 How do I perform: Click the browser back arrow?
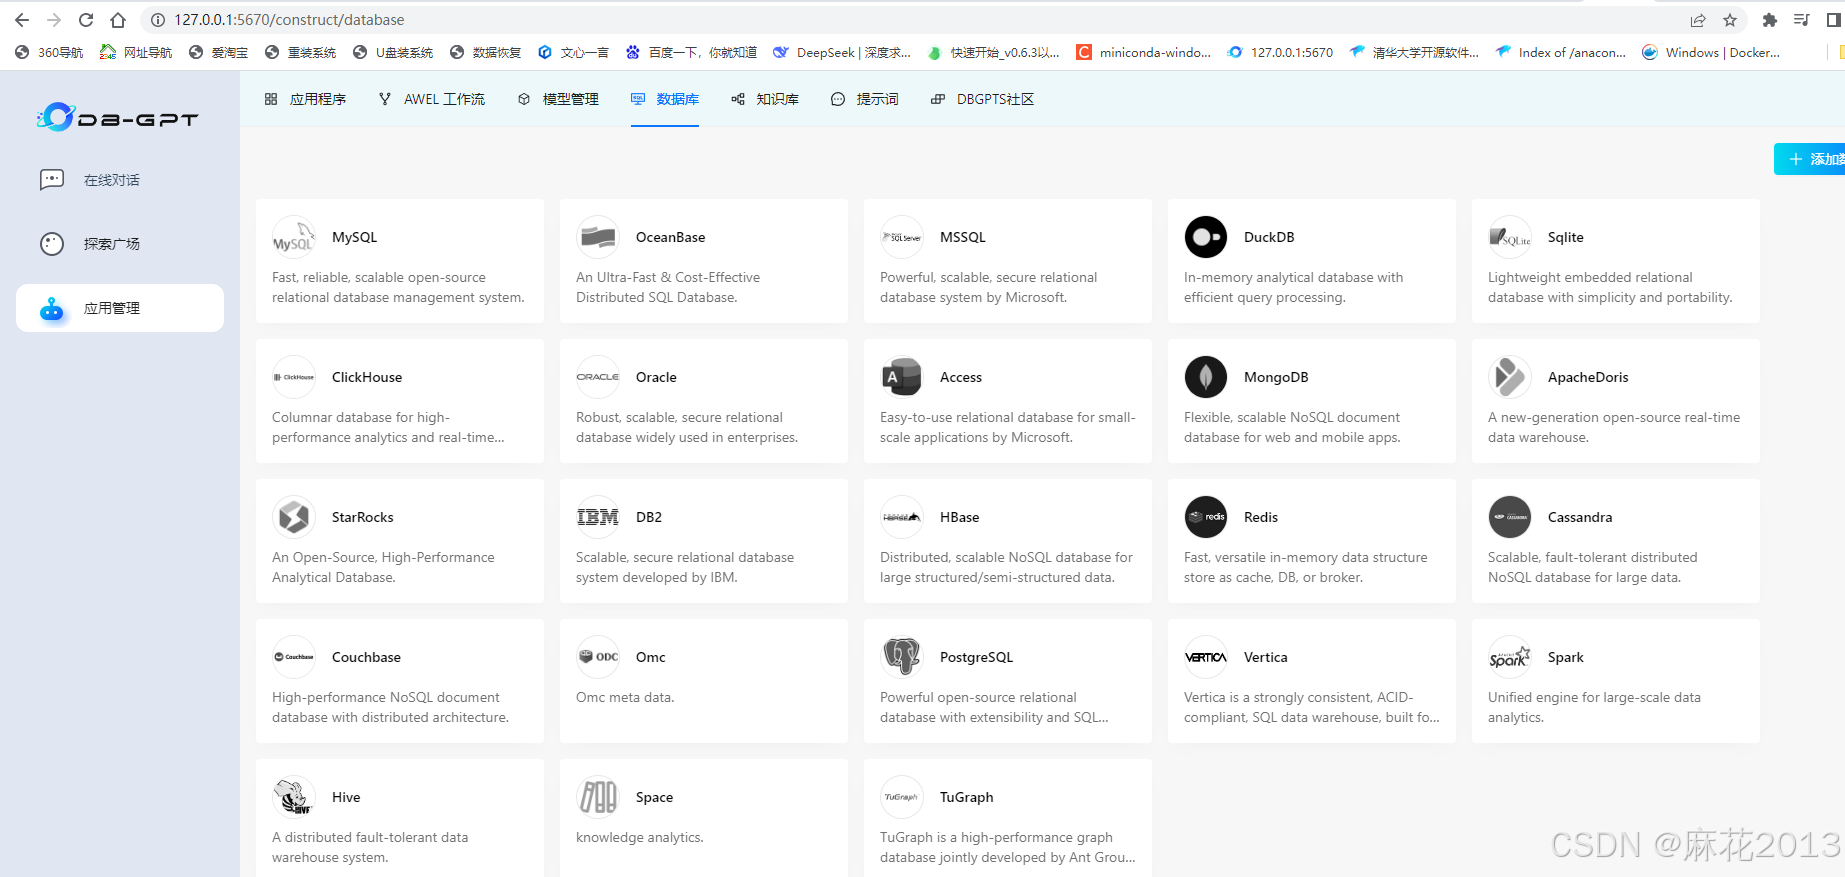[x=22, y=20]
